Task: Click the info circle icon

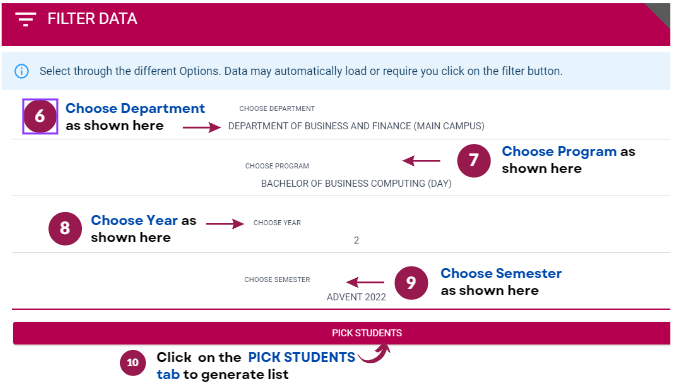Action: [x=22, y=71]
